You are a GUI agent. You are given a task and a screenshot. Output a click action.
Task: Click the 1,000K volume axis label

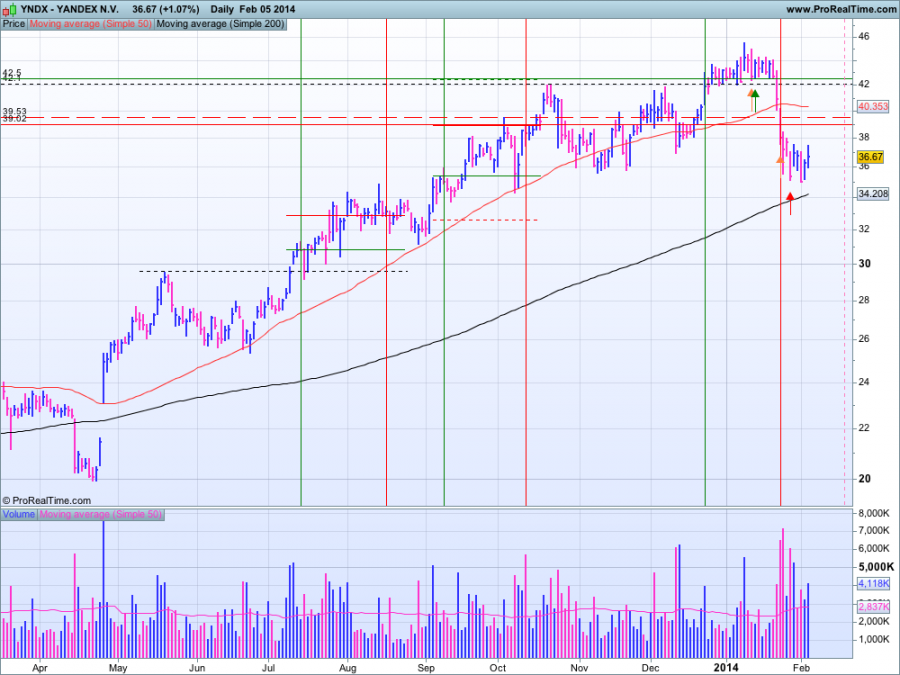[874, 639]
